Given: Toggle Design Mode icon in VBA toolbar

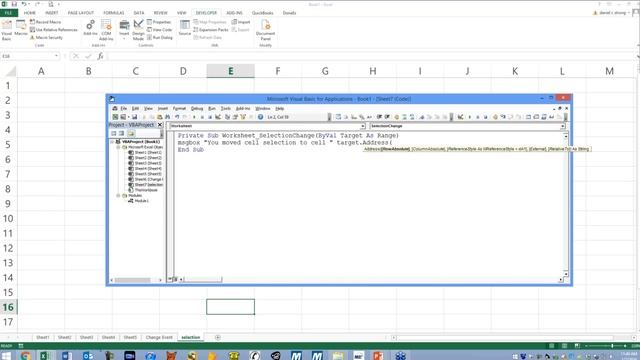Looking at the screenshot, I should click(218, 117).
